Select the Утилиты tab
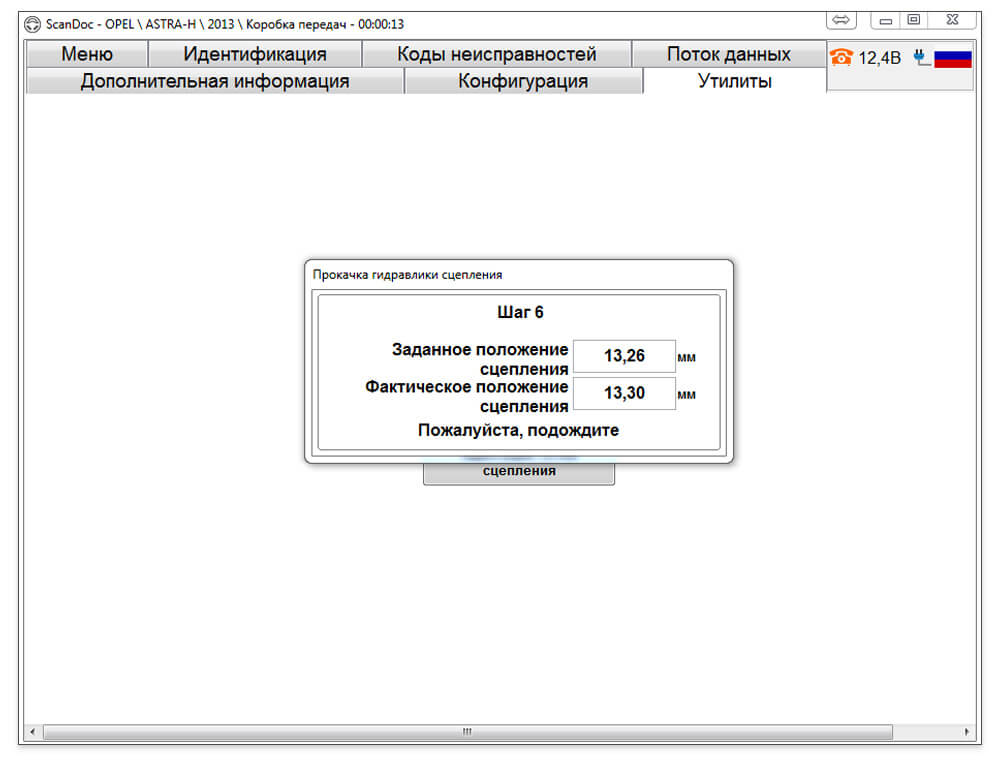The width and height of the screenshot is (1000, 763). (735, 81)
